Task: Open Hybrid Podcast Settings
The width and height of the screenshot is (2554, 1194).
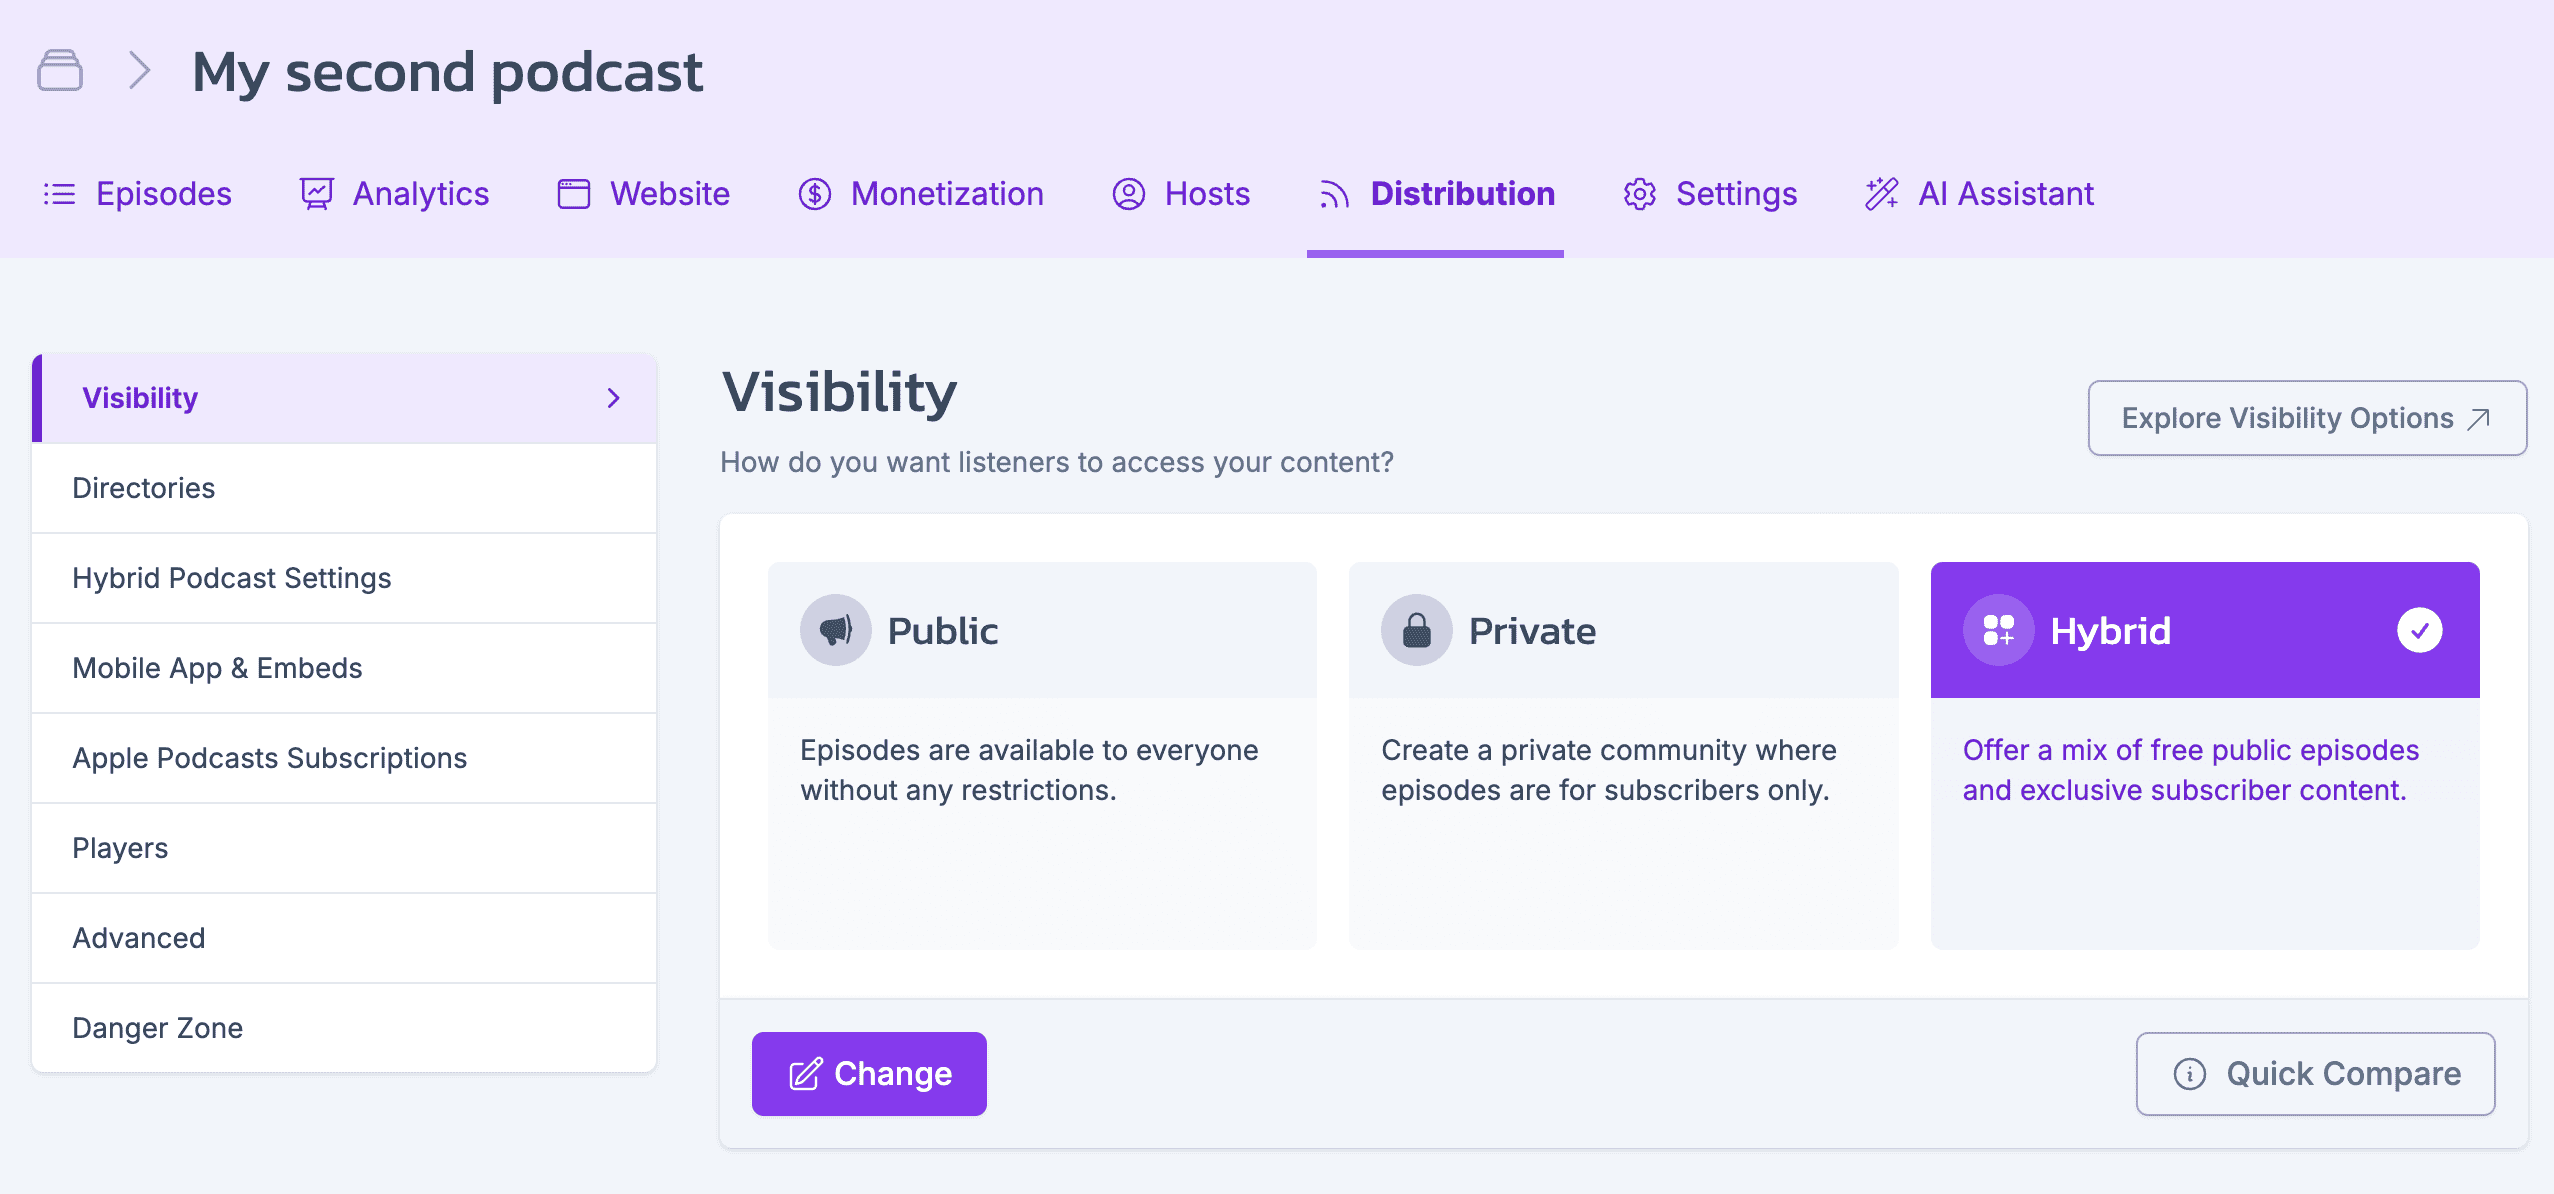Action: coord(344,578)
